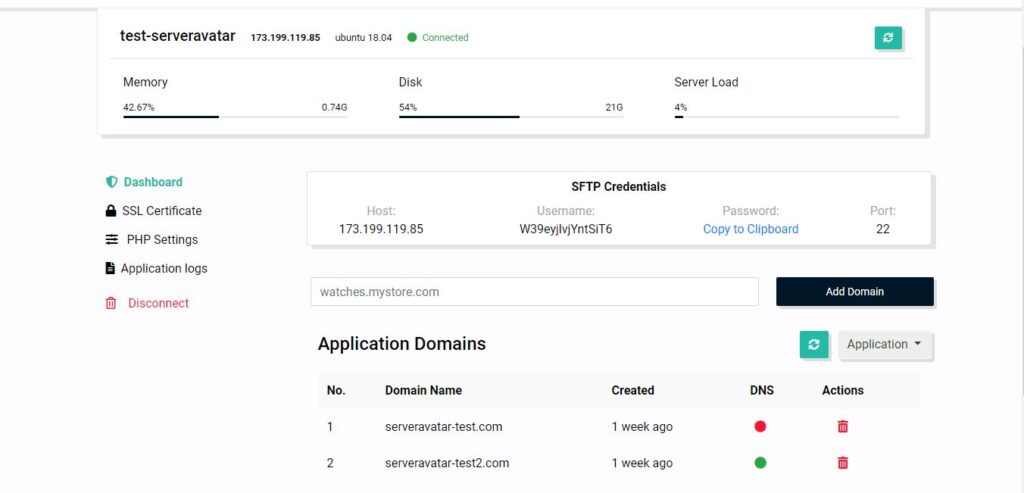Click the Created column header
Screen dimensions: 1024x493
pyautogui.click(x=633, y=390)
